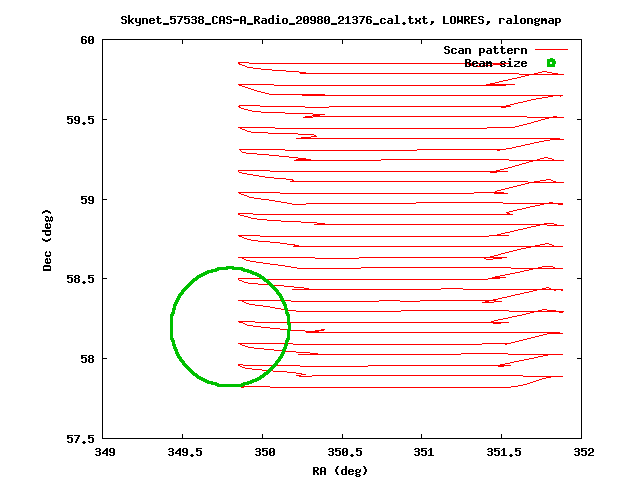
Task: Click the y-axis tick label 59.5
Action: tap(80, 120)
